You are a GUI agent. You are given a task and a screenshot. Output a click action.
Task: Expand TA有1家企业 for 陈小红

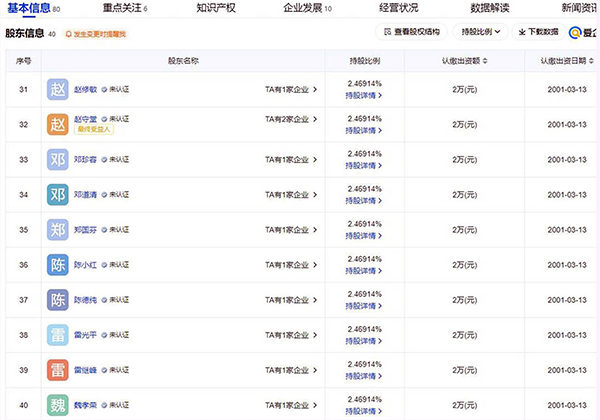pyautogui.click(x=291, y=265)
